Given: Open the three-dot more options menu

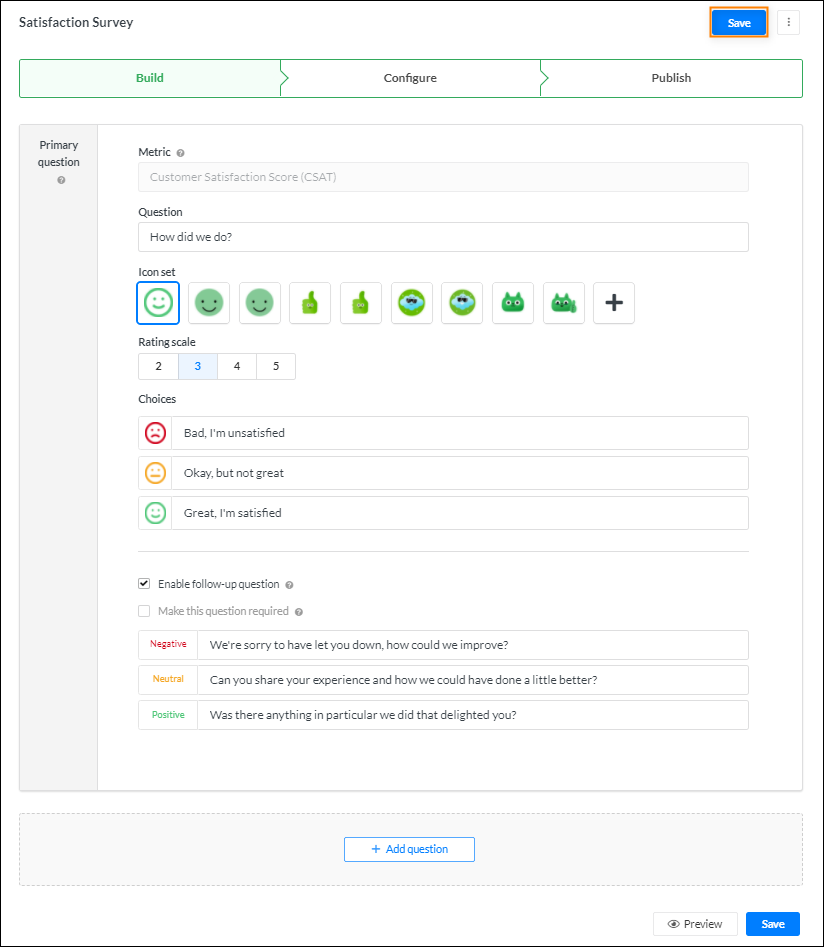Looking at the screenshot, I should [x=788, y=23].
